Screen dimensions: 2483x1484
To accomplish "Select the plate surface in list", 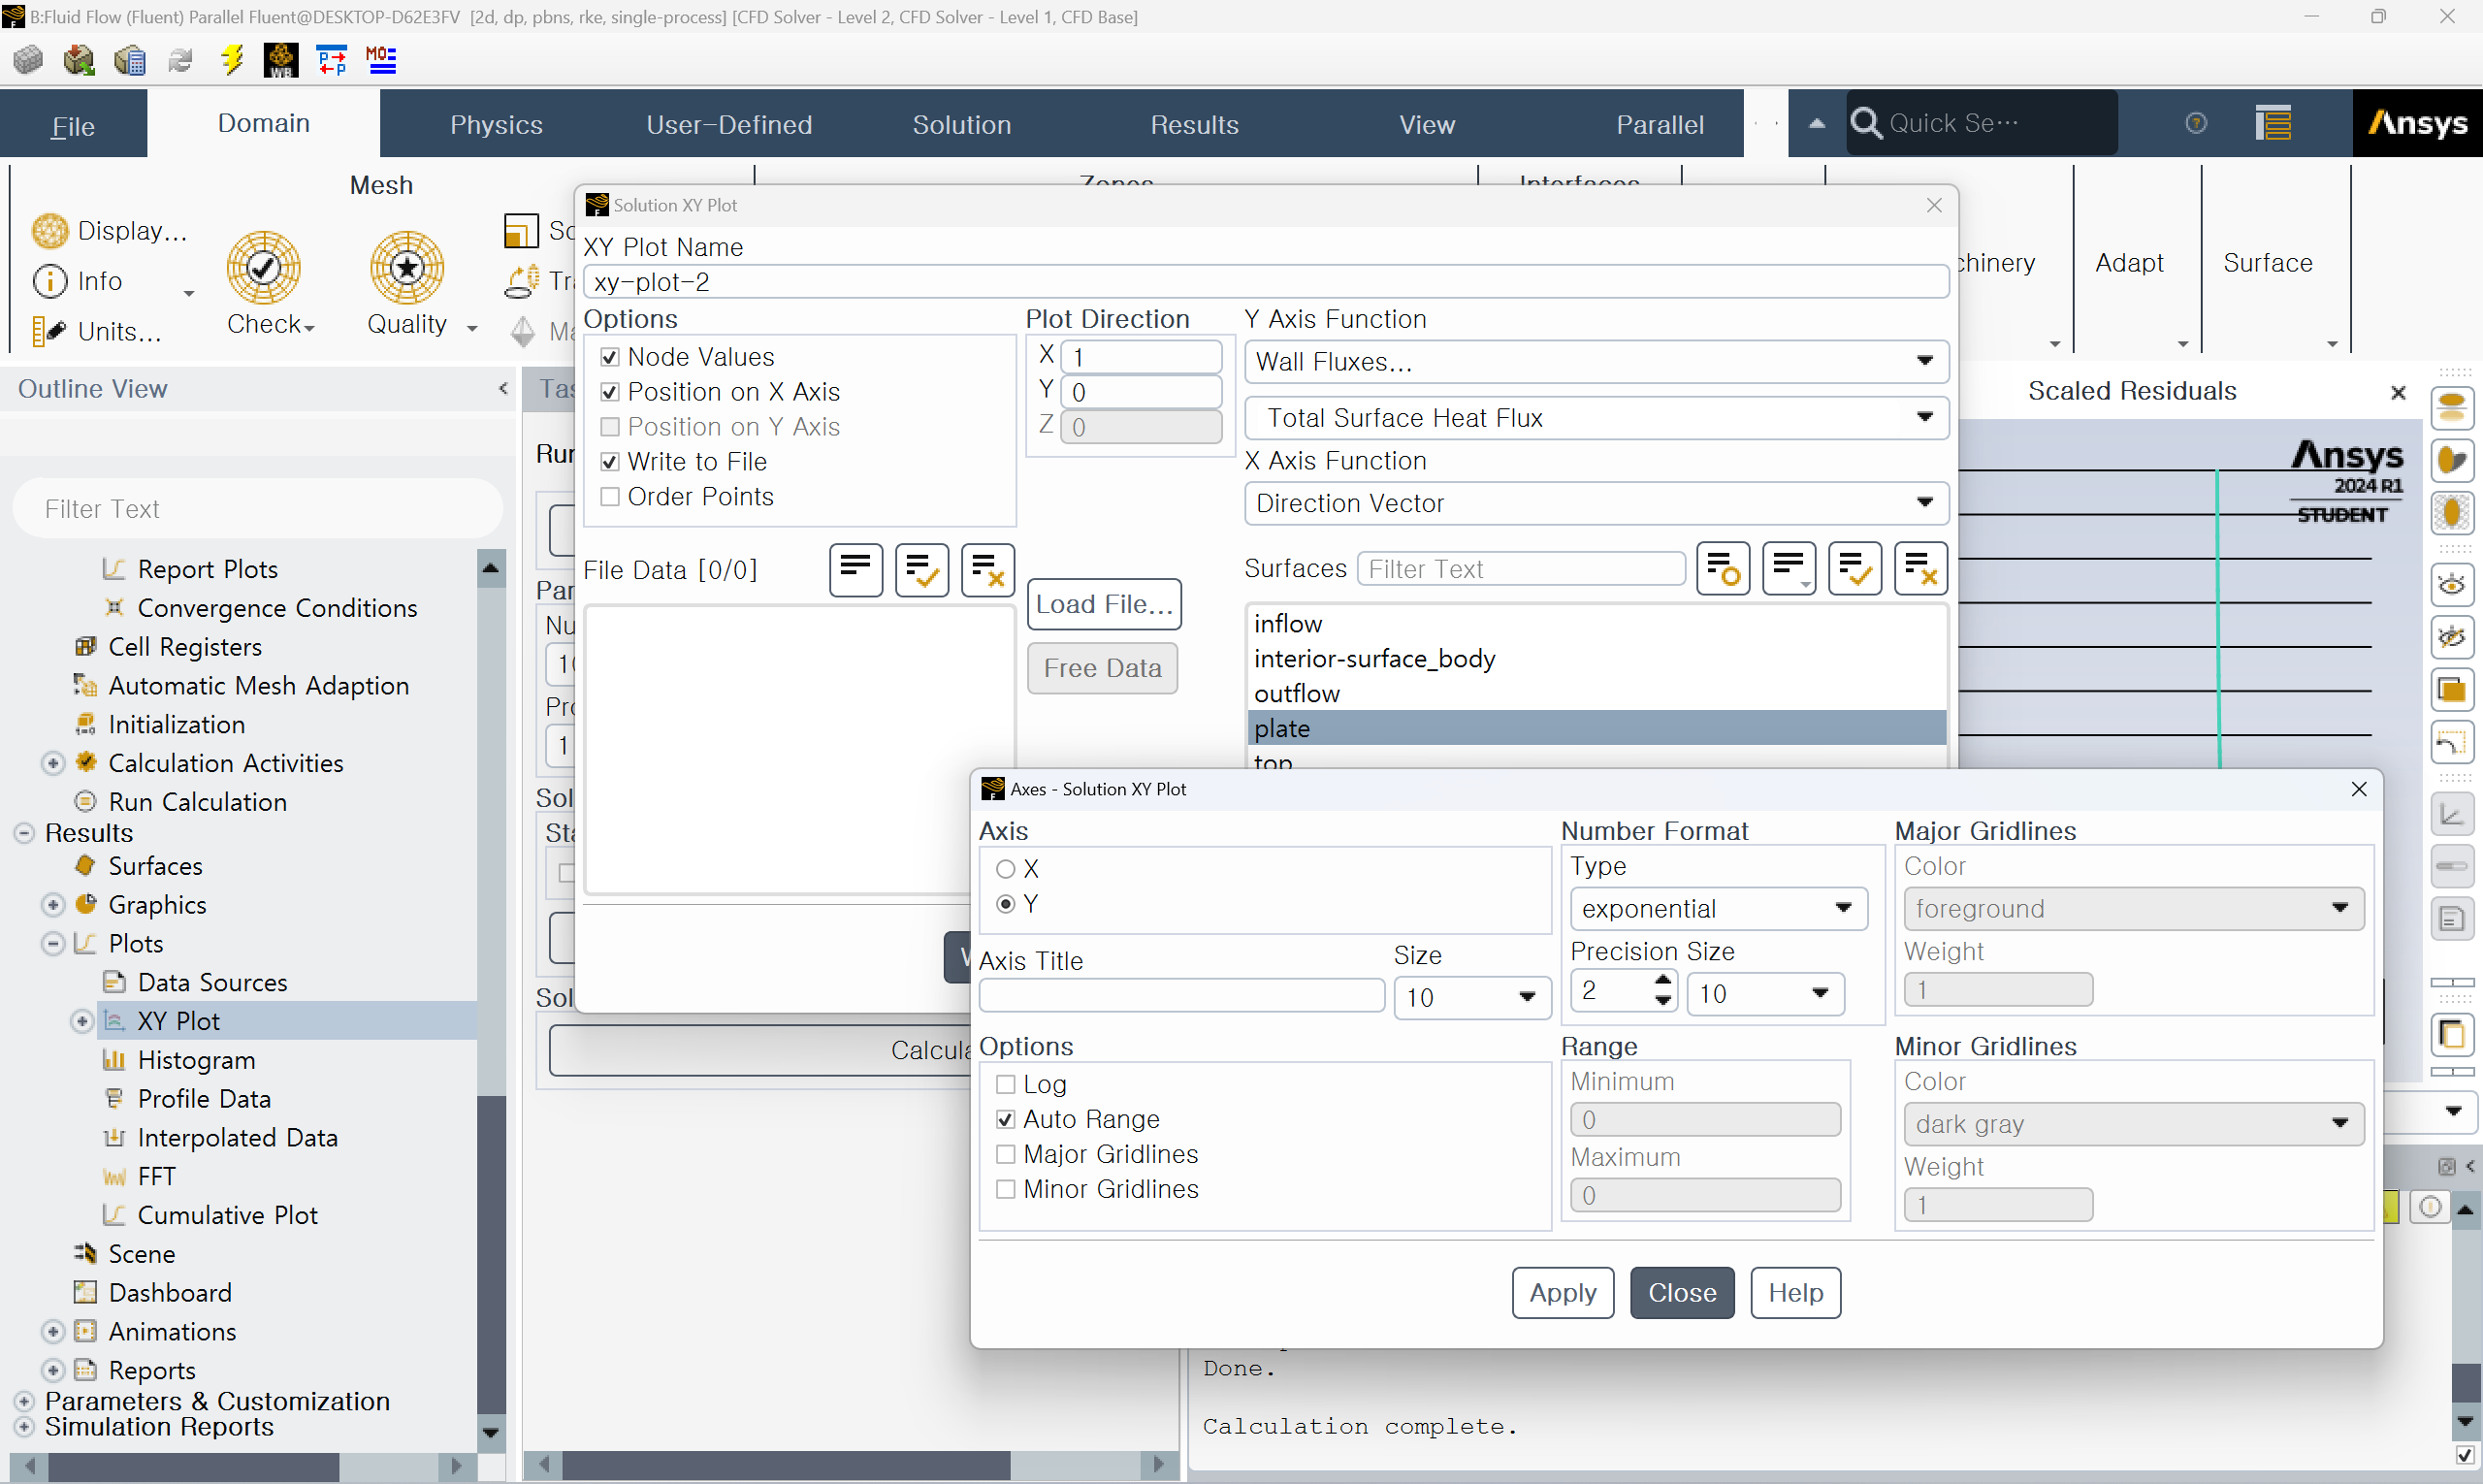I will tap(1596, 728).
